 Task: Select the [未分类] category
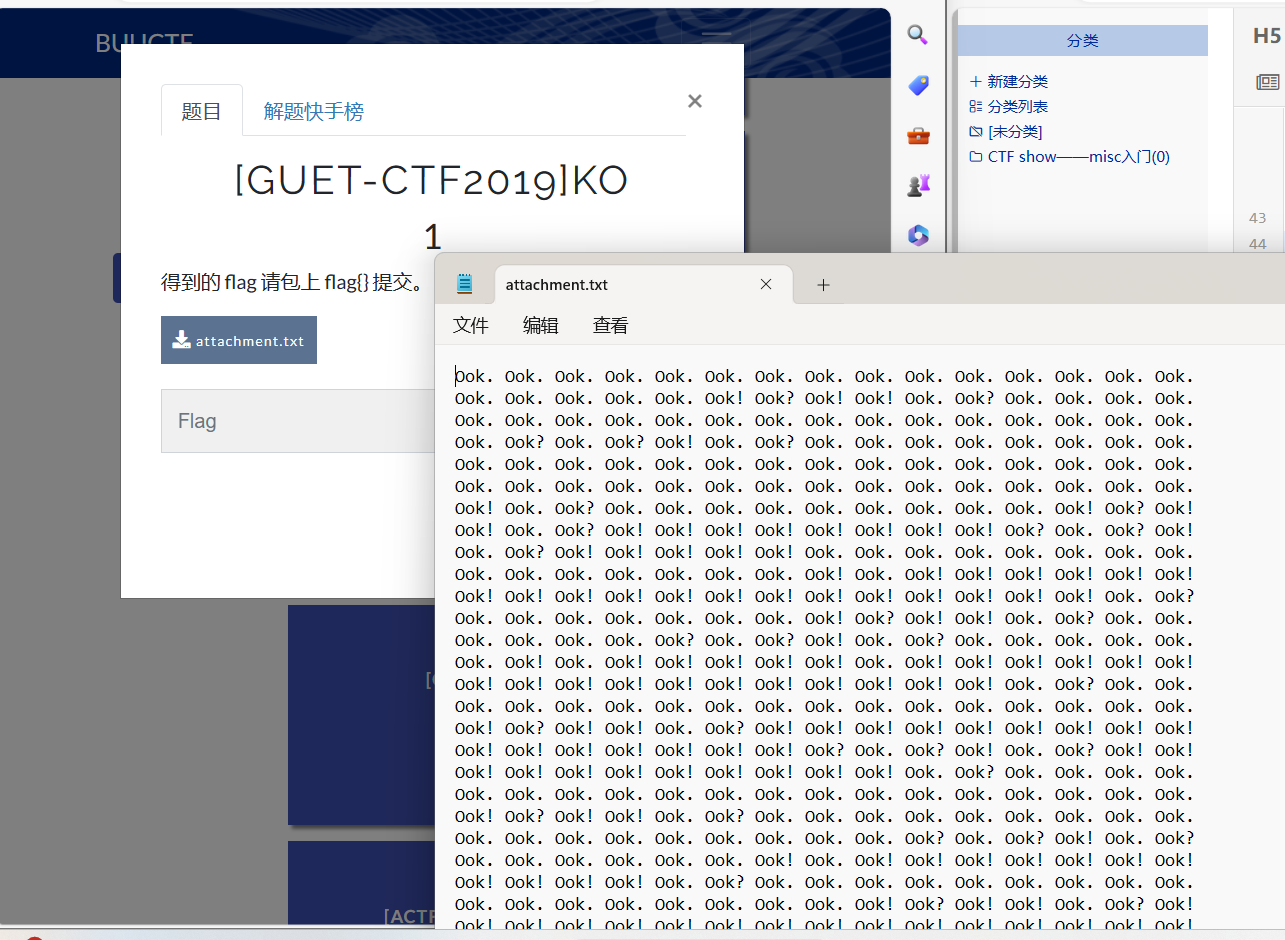coord(1015,131)
